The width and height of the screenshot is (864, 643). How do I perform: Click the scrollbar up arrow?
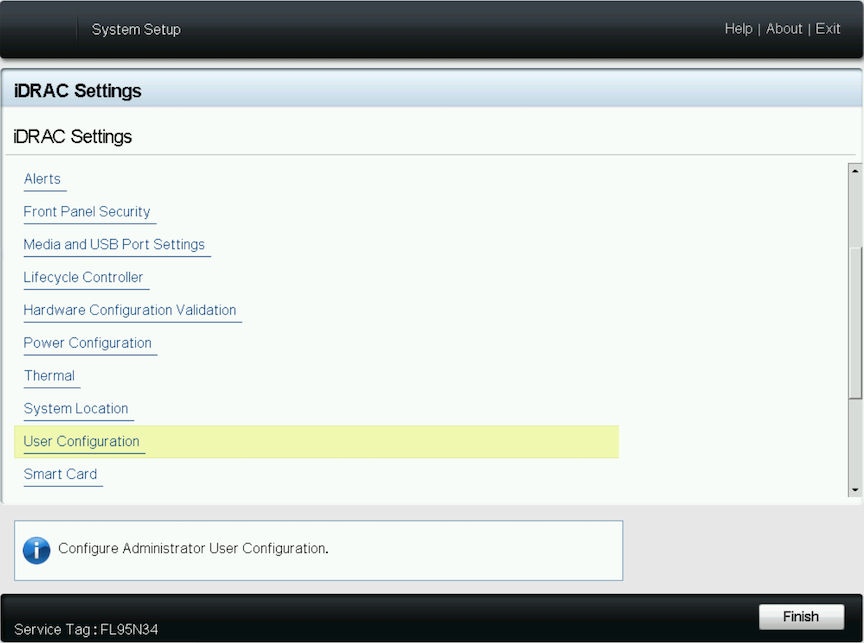pyautogui.click(x=855, y=170)
